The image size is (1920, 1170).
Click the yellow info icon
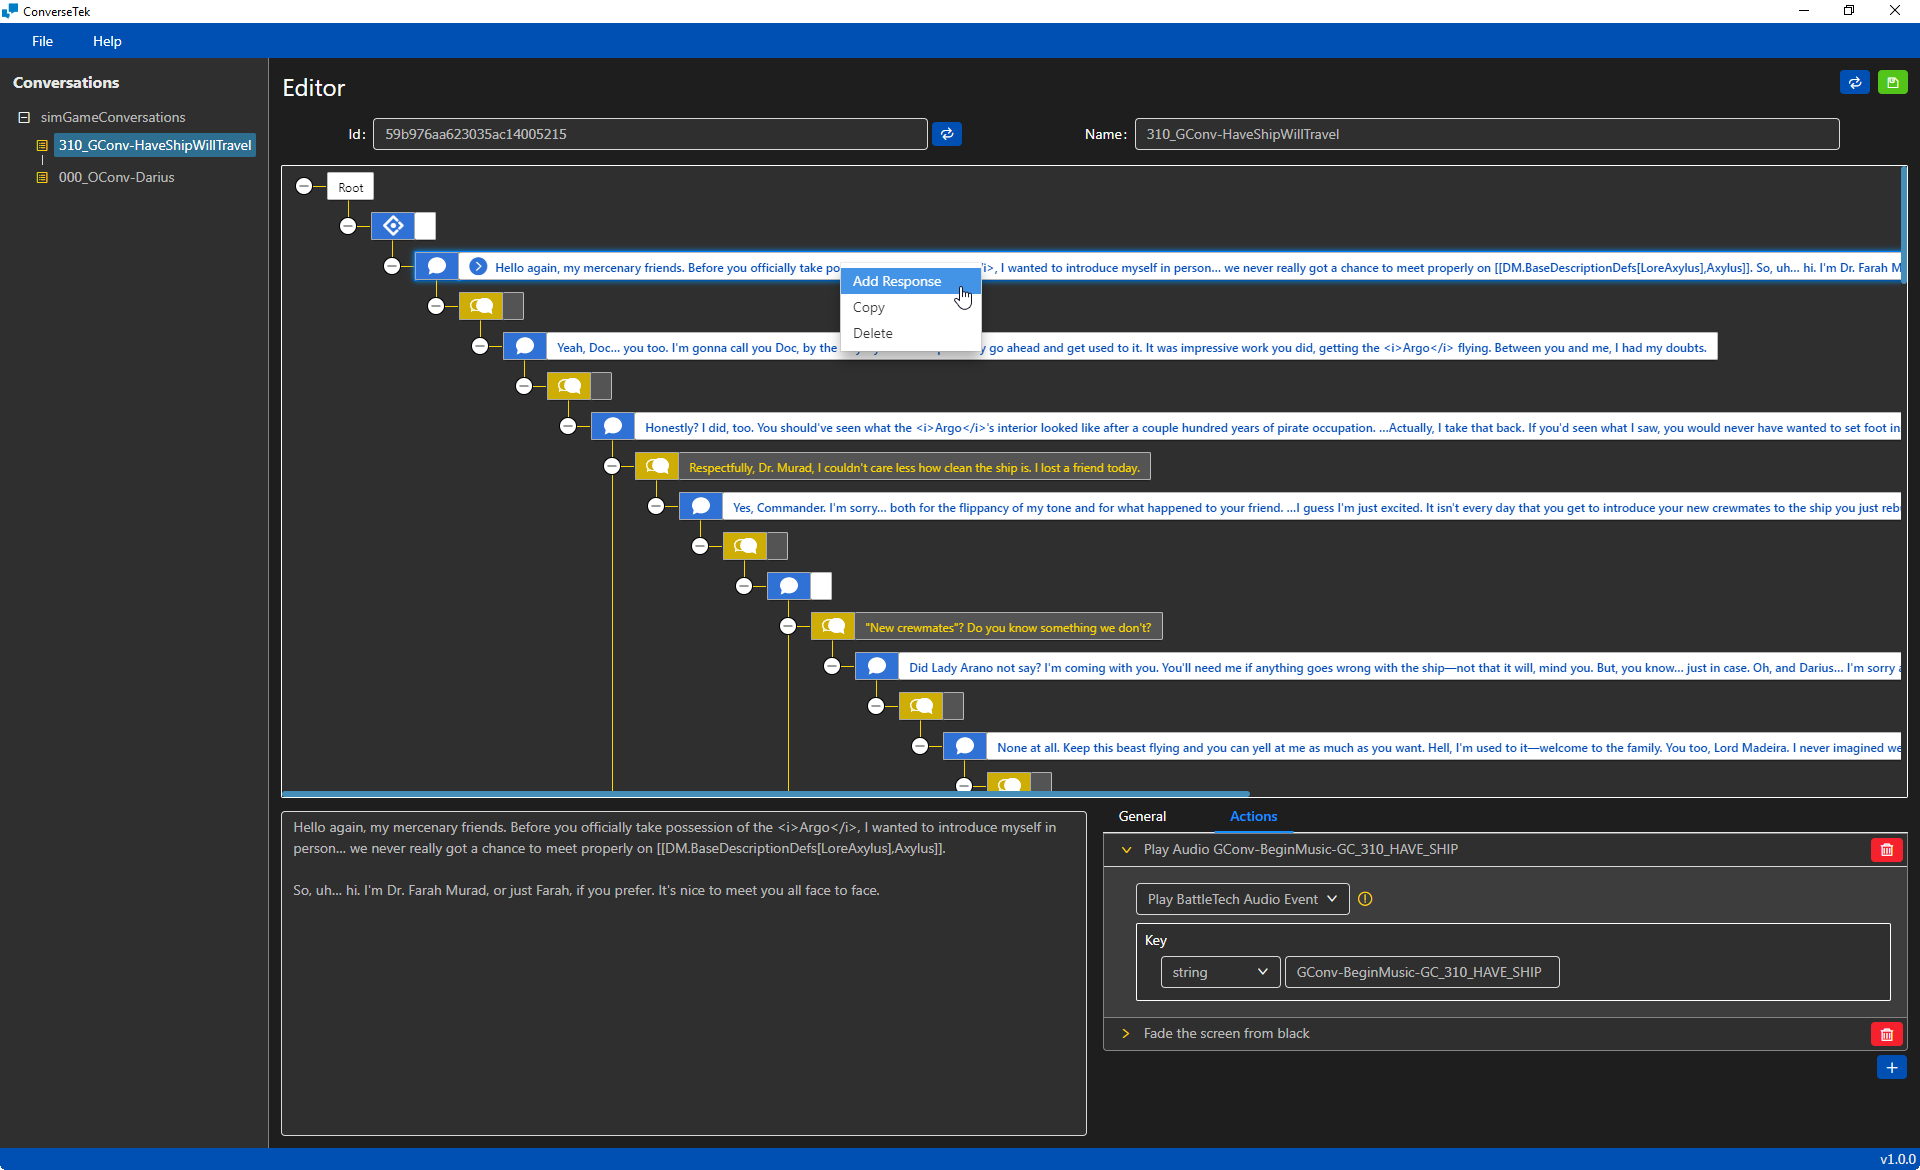pyautogui.click(x=1365, y=899)
